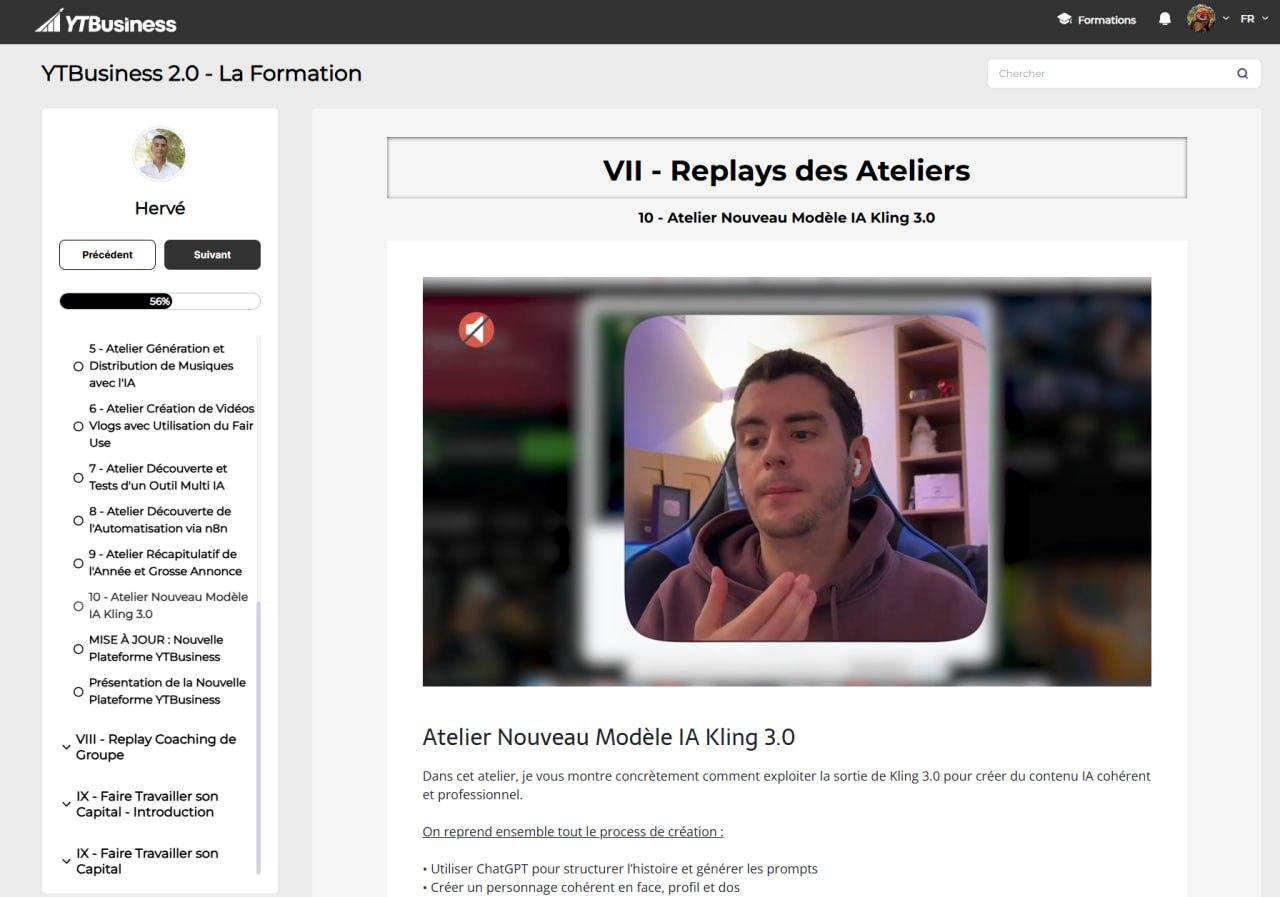Expand the account menu chevron beside the avatar
The height and width of the screenshot is (897, 1280).
click(1227, 18)
